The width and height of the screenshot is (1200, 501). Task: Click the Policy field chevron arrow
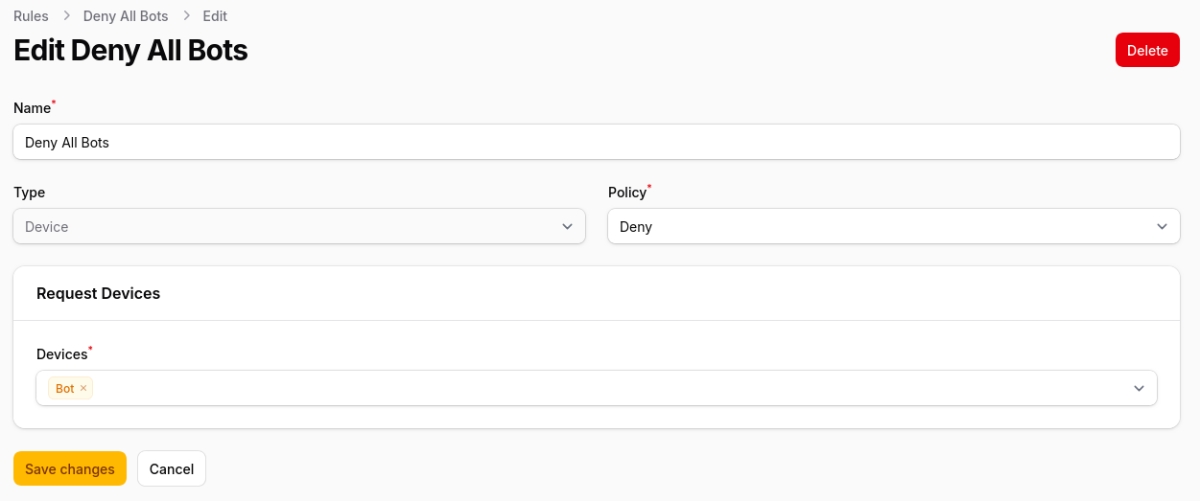coord(1161,227)
